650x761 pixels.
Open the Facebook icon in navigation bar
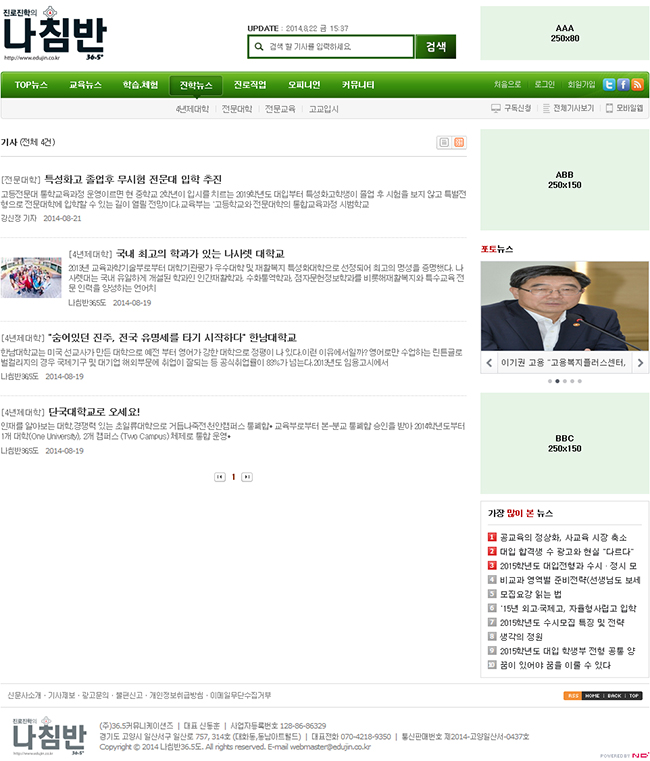tap(623, 84)
